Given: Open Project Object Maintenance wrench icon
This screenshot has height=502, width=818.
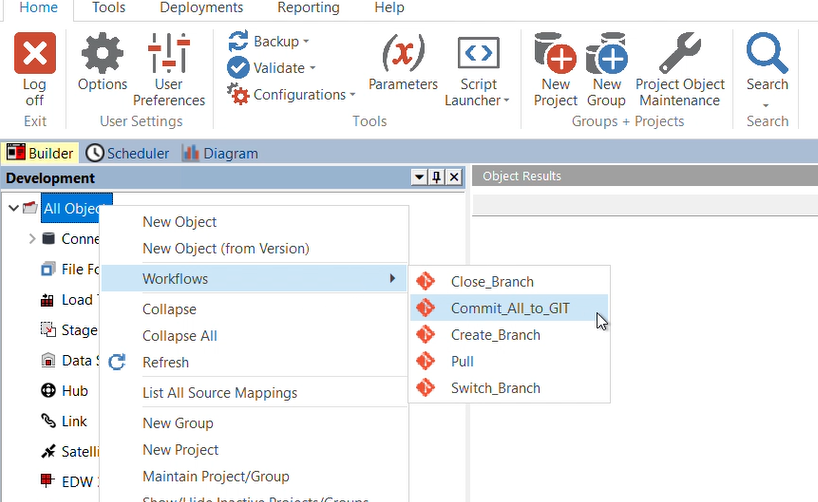Looking at the screenshot, I should click(x=679, y=53).
